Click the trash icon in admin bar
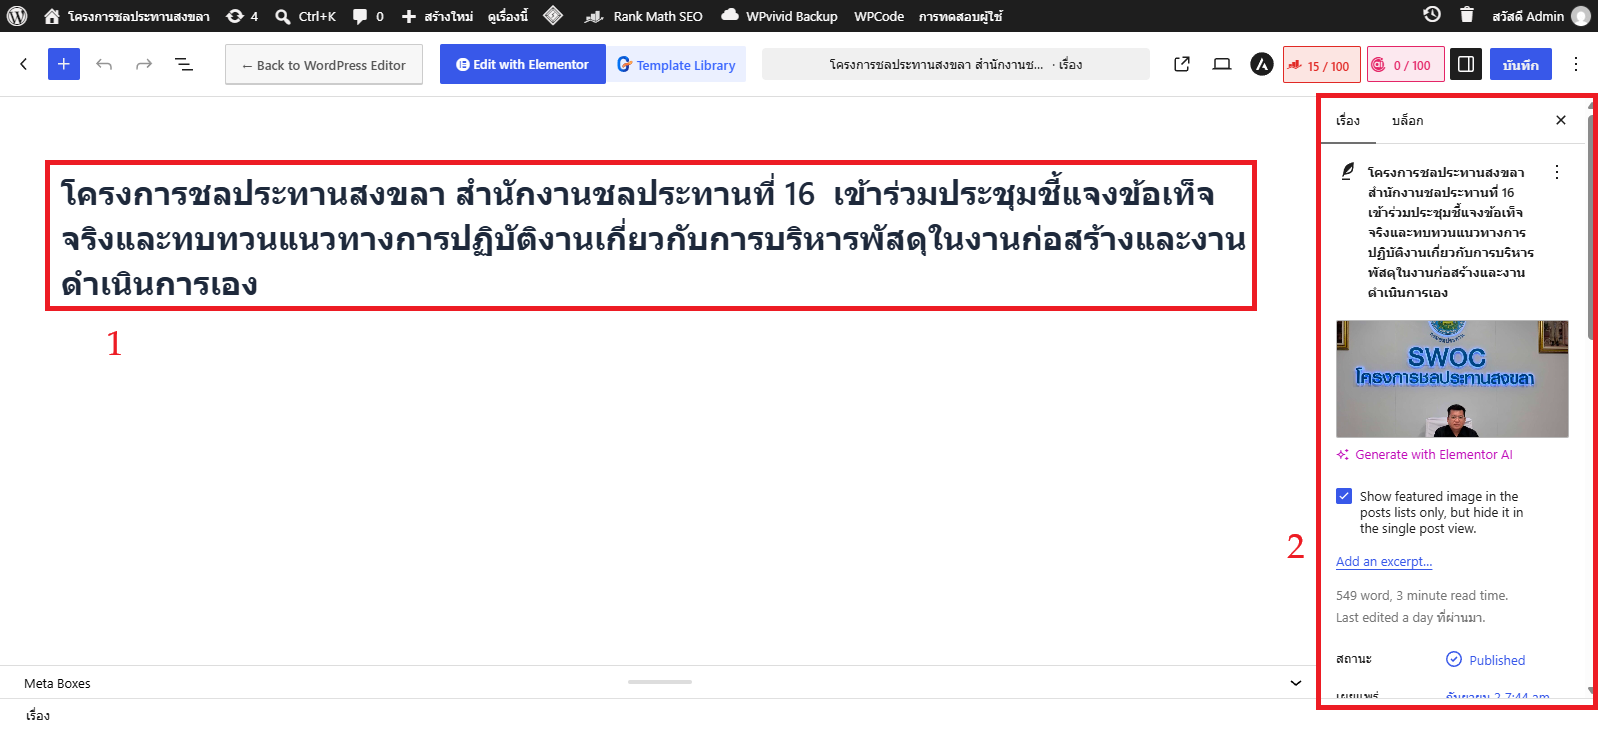 (1466, 15)
